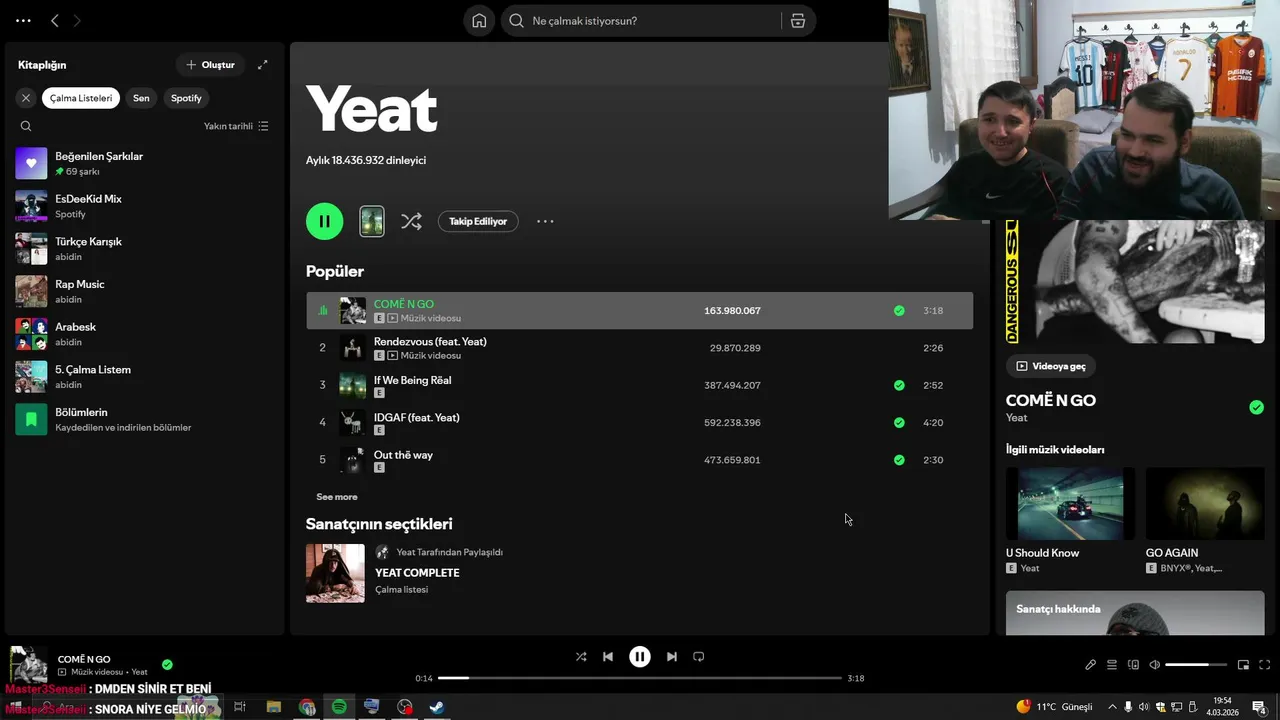
Task: Select the Sen filter chip
Action: 141,98
